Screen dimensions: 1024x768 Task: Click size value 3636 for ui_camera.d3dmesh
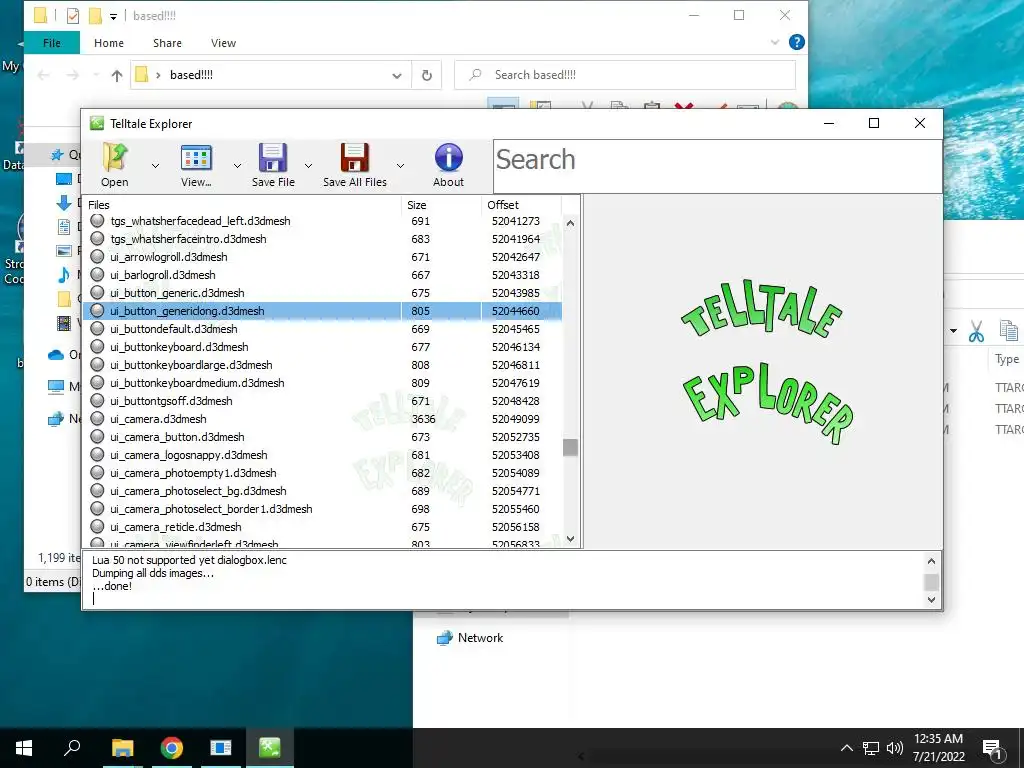click(x=423, y=419)
